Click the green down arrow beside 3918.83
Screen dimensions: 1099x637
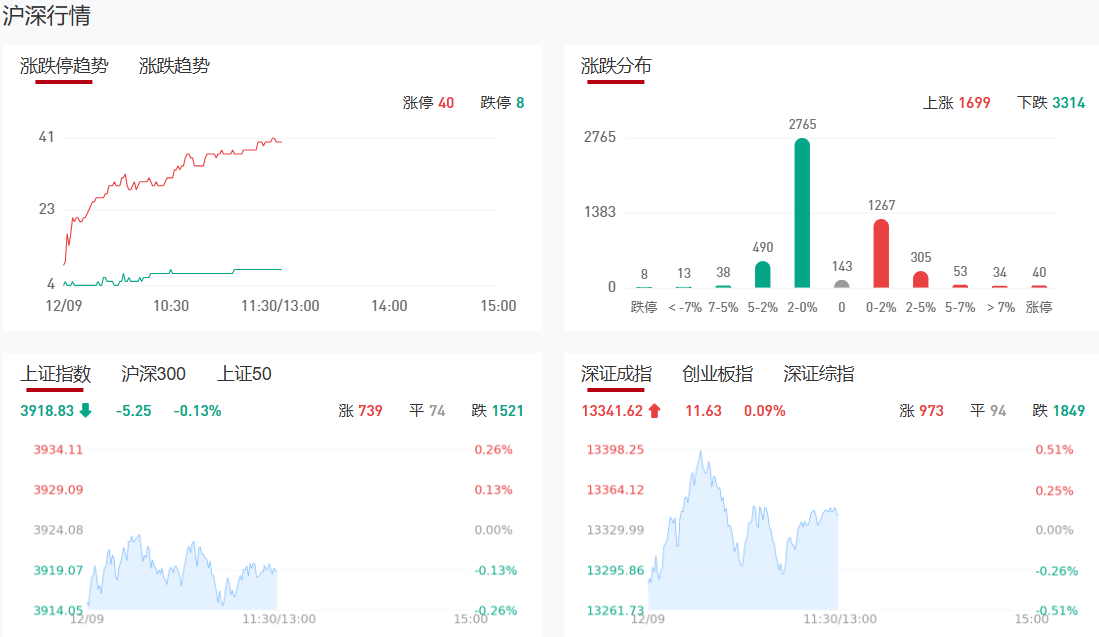click(x=86, y=410)
